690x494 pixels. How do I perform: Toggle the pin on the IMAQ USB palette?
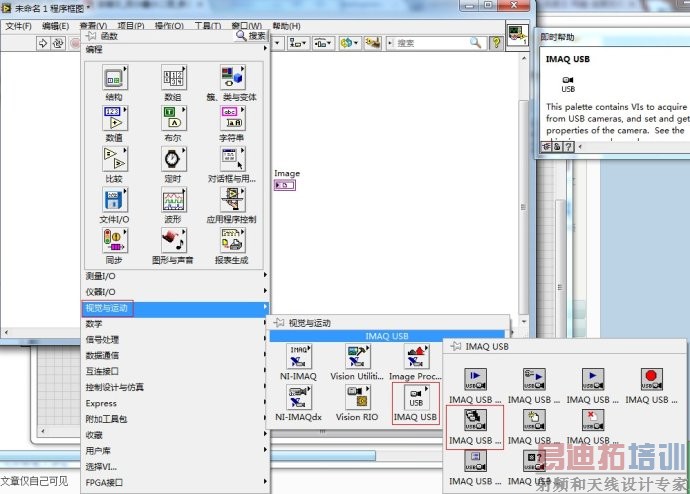coord(455,347)
